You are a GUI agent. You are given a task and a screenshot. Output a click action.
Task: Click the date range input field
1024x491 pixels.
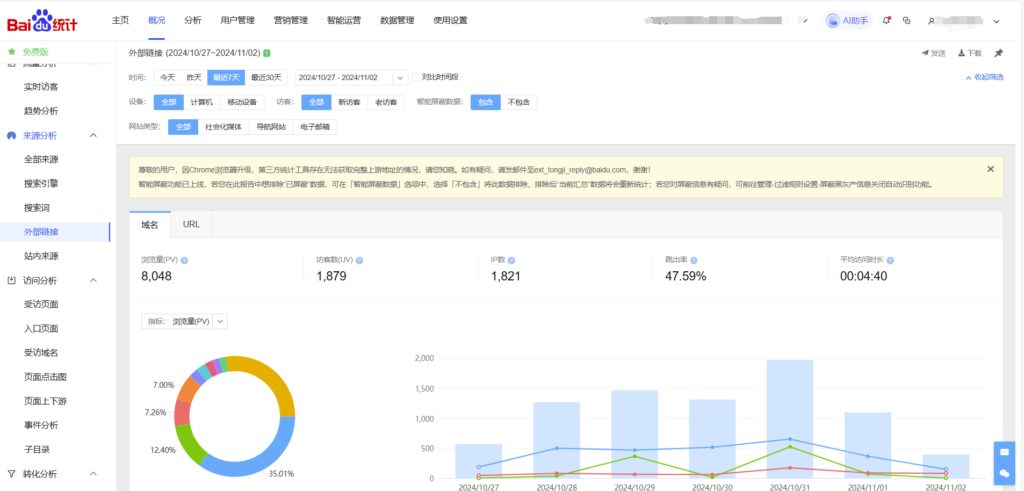344,78
